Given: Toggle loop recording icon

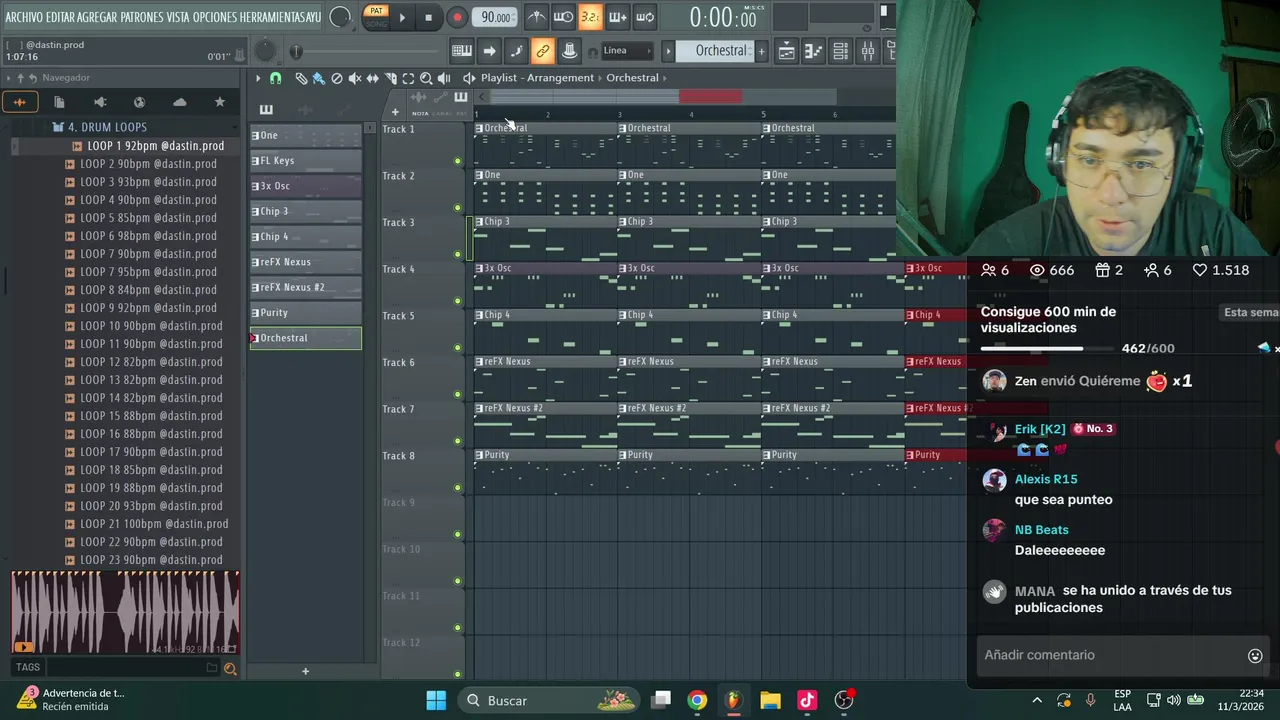Looking at the screenshot, I should tap(645, 17).
